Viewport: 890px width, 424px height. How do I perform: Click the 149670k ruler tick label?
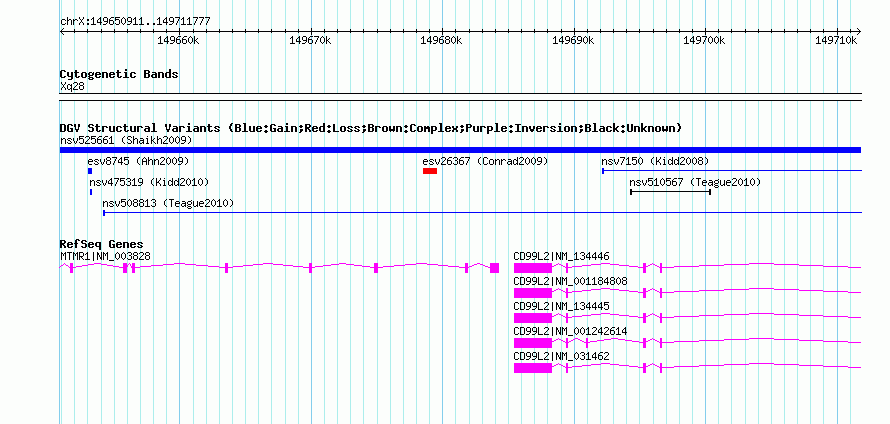pos(310,40)
